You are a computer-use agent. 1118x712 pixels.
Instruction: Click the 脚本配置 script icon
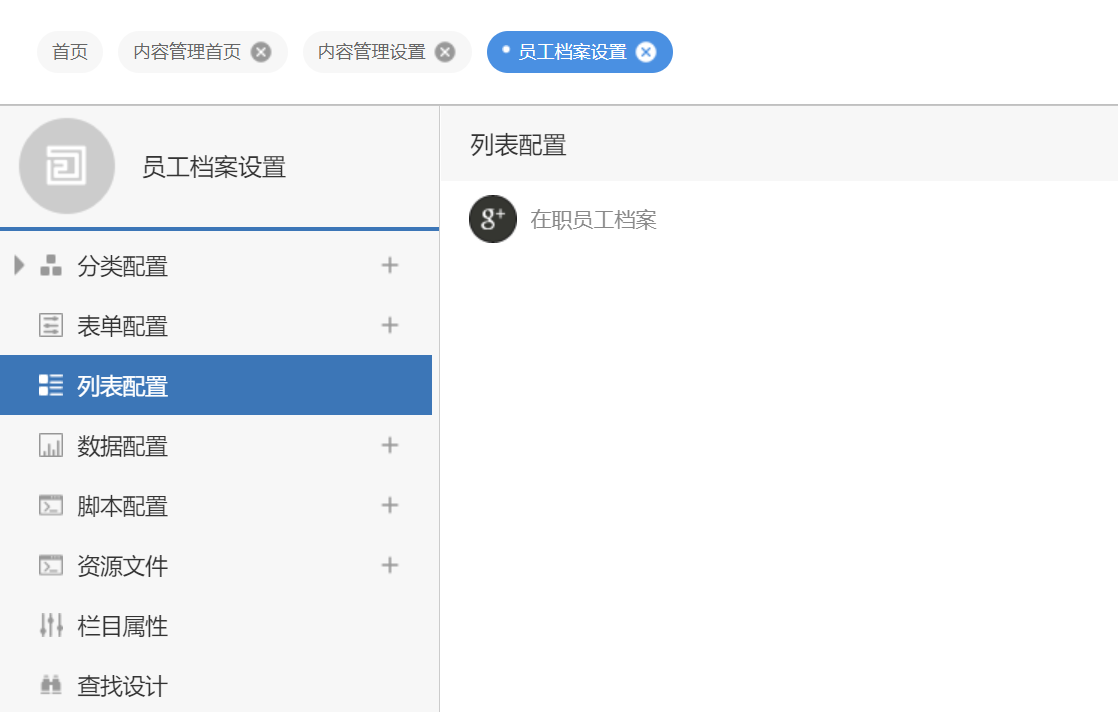[50, 505]
